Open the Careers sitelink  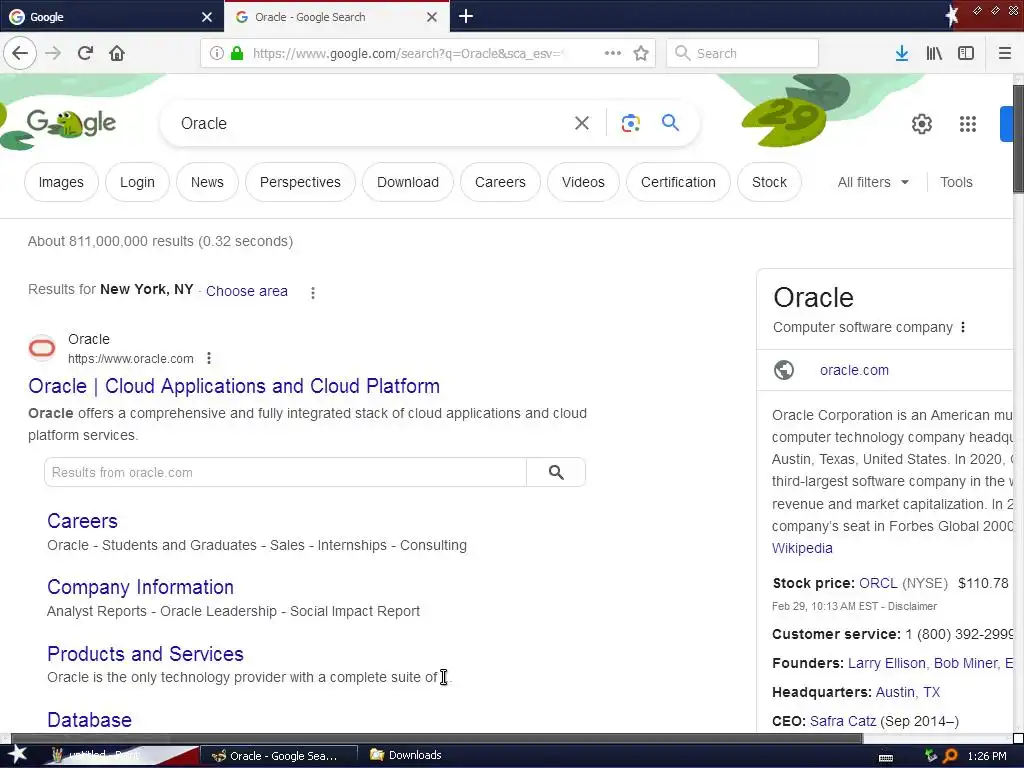point(82,521)
